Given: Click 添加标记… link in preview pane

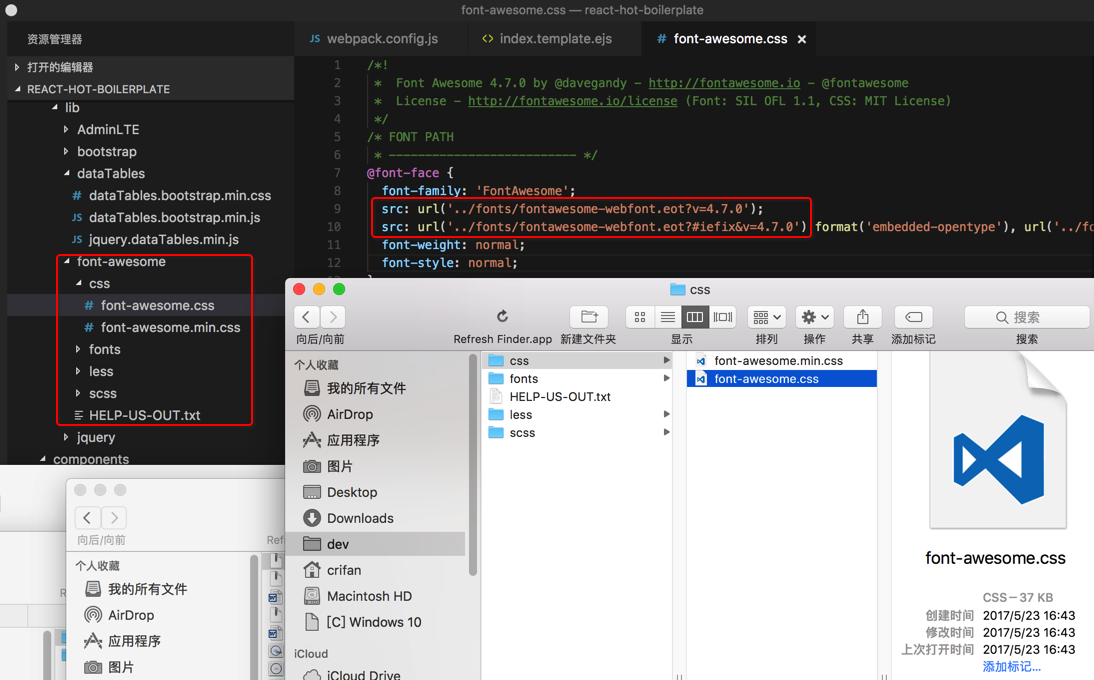Looking at the screenshot, I should tap(1011, 667).
